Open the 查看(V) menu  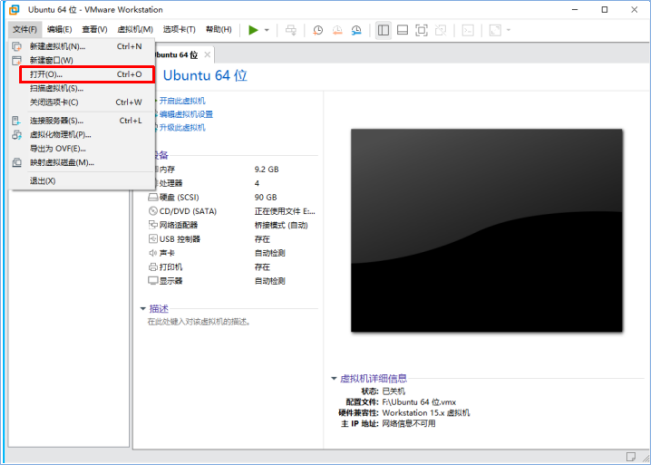coord(95,29)
